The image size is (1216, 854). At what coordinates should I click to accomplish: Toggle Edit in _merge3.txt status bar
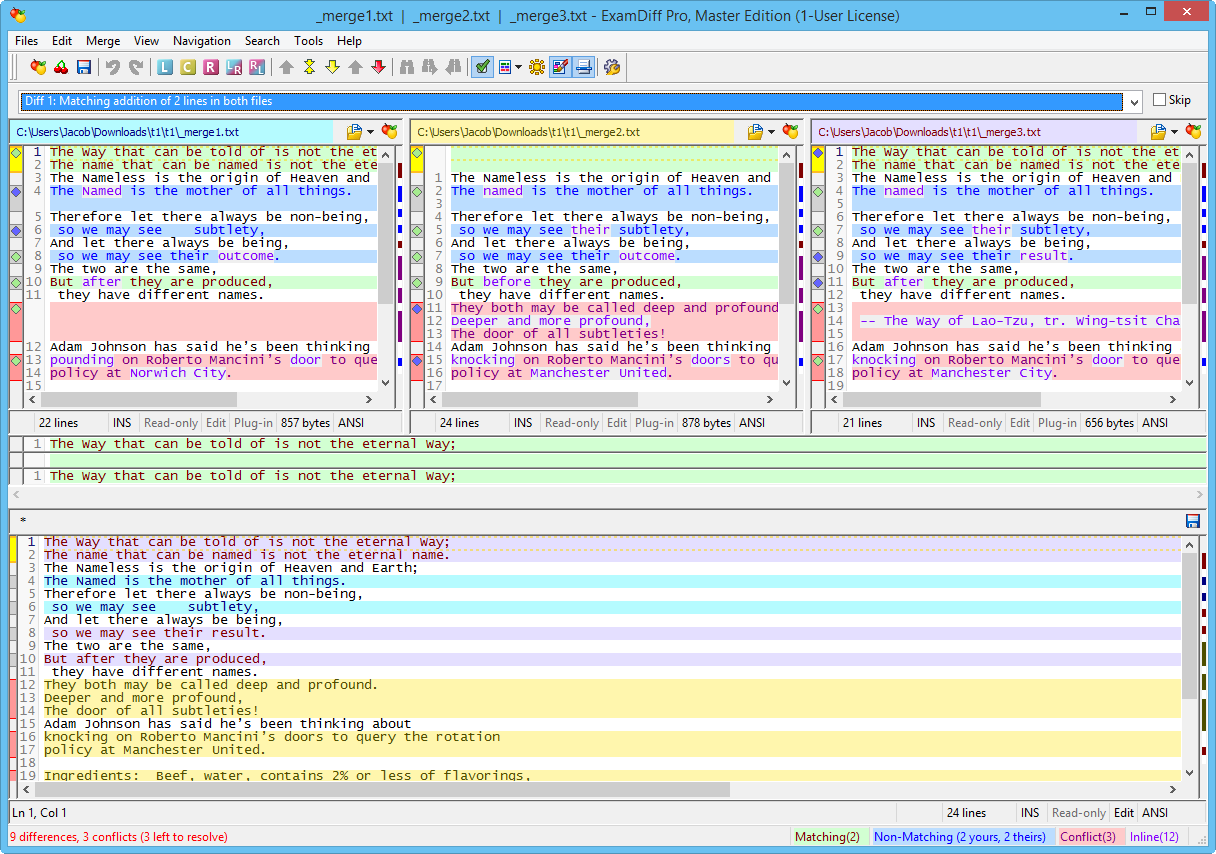click(1019, 423)
